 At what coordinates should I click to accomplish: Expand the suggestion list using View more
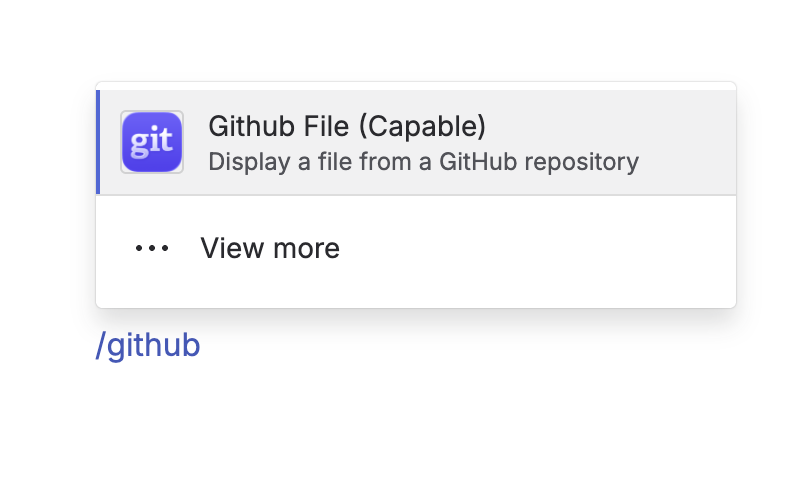416,248
